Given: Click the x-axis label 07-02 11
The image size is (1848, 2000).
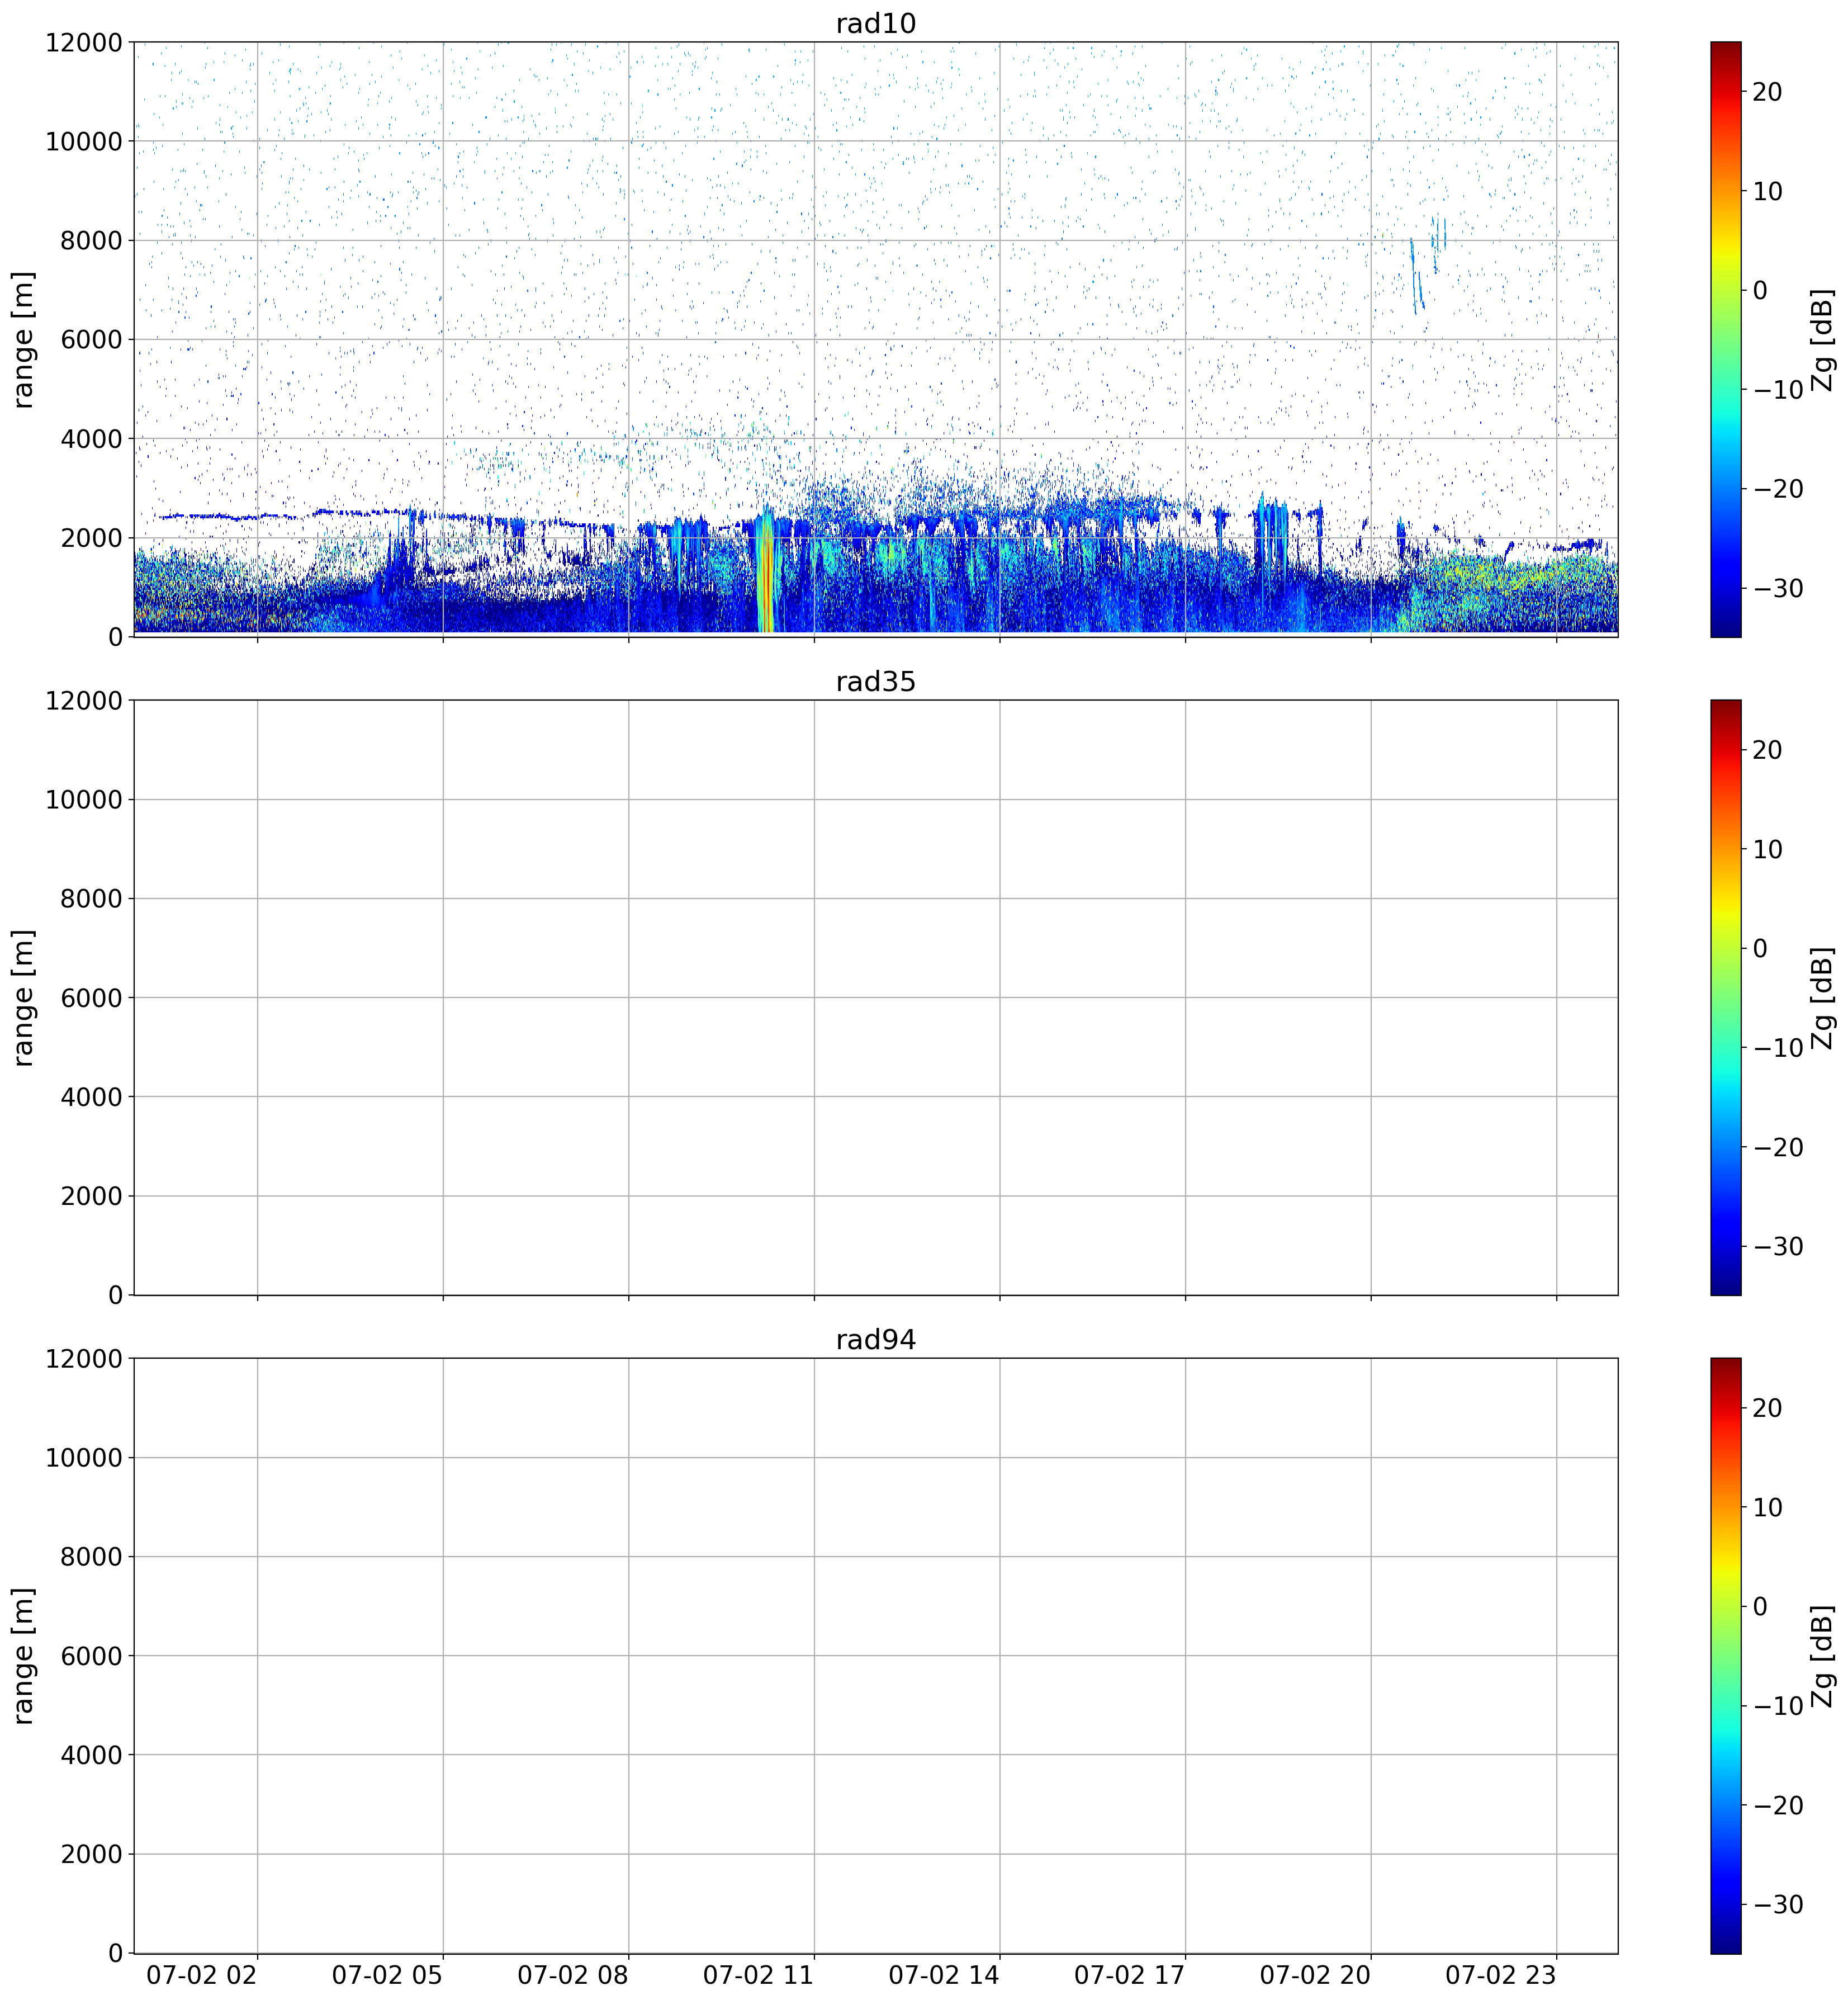Looking at the screenshot, I should (x=758, y=1976).
